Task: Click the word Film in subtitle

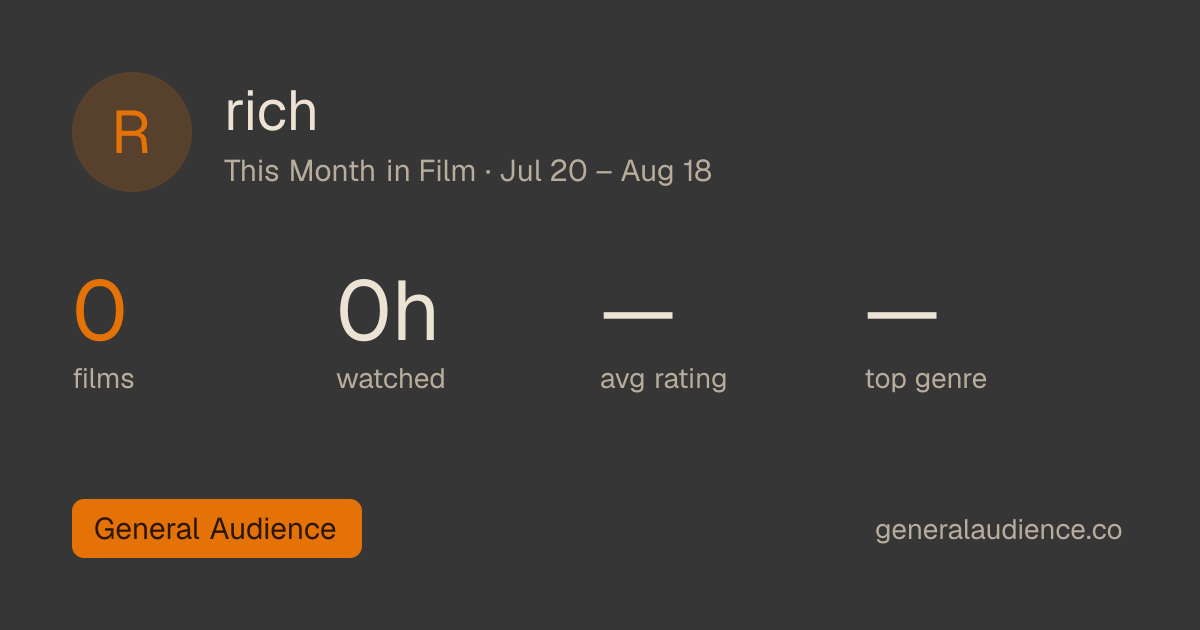Action: (x=447, y=171)
